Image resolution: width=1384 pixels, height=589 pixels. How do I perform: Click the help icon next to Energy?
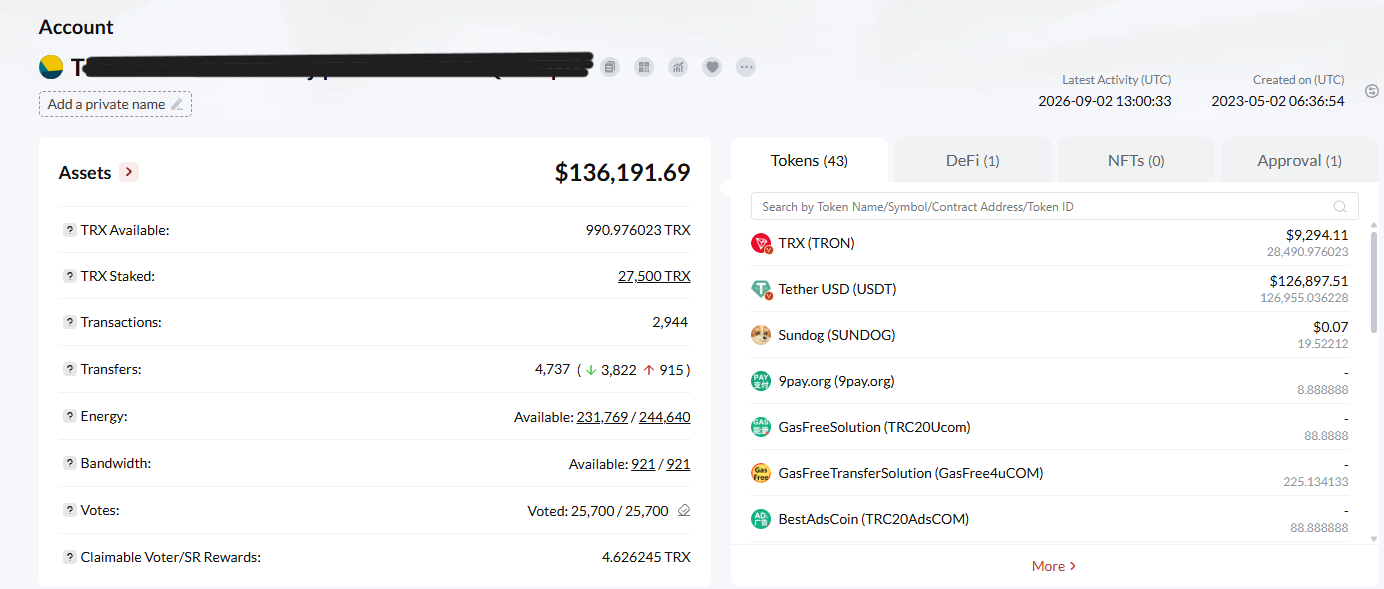pos(69,416)
